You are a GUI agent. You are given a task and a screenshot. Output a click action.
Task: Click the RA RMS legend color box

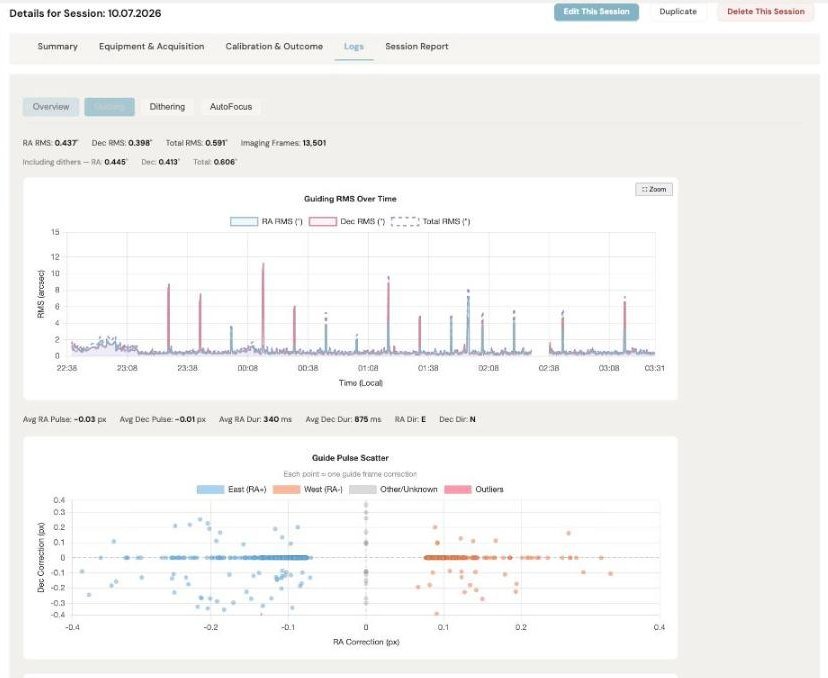pos(244,221)
